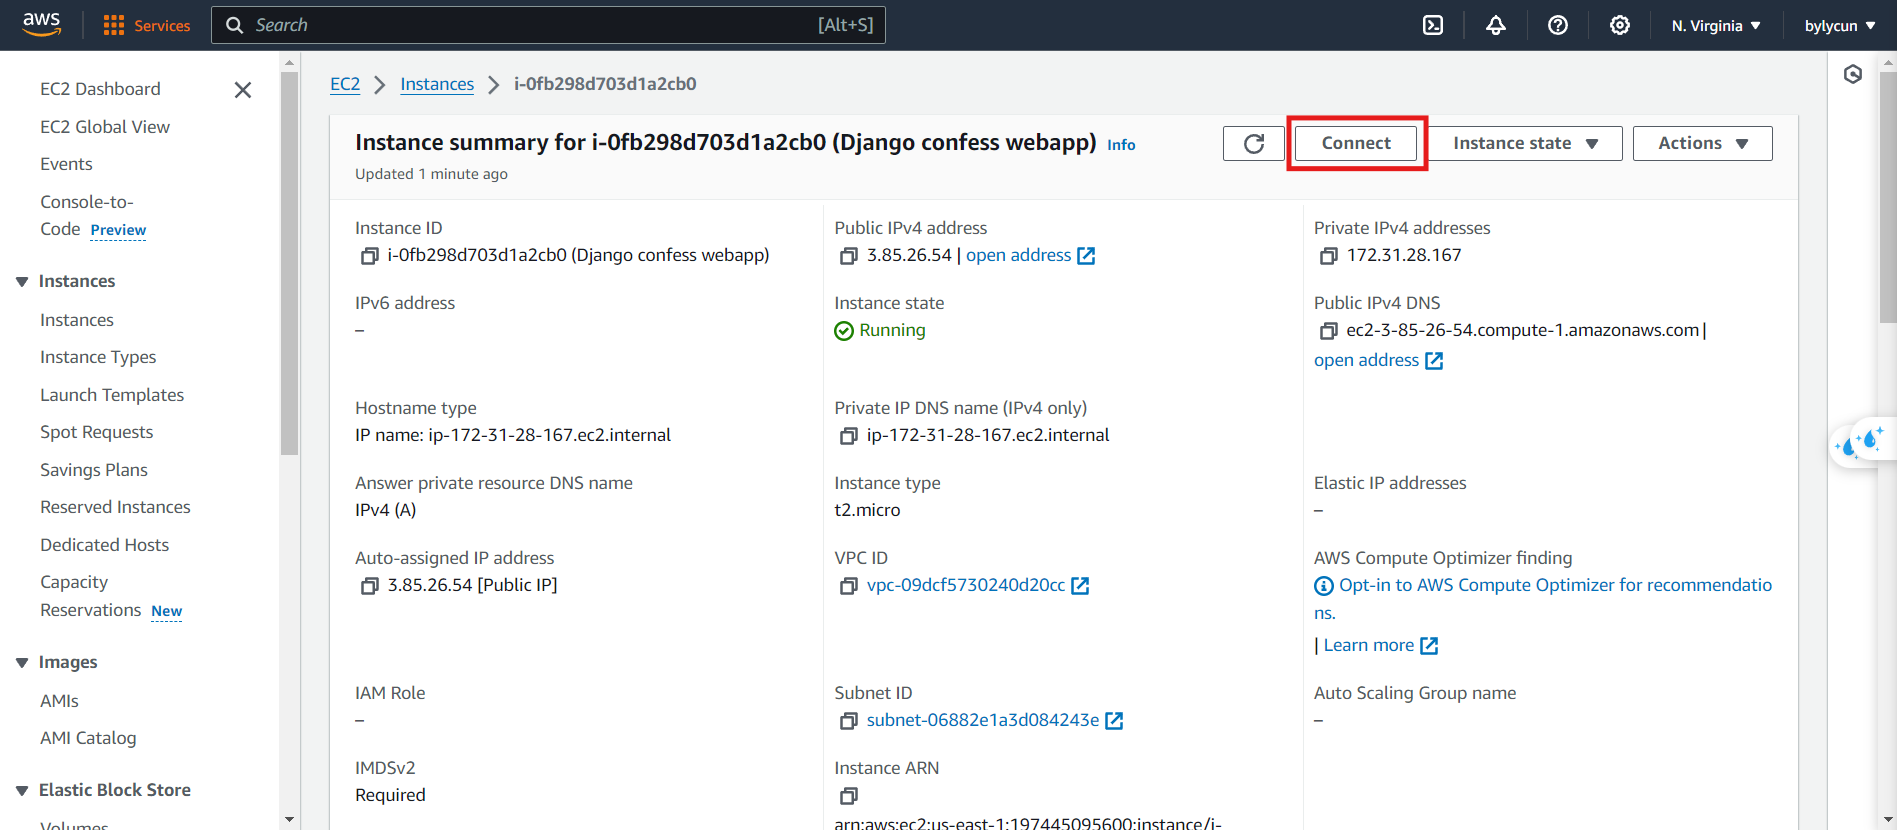Screen dimensions: 1897x830
Task: Open the settings gear in top bar
Action: pyautogui.click(x=1620, y=25)
